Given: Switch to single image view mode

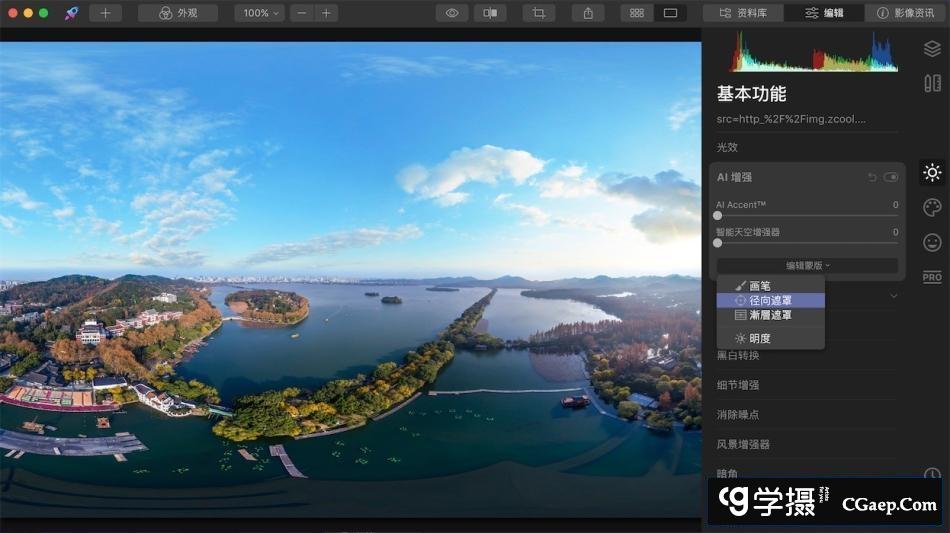Looking at the screenshot, I should (670, 13).
